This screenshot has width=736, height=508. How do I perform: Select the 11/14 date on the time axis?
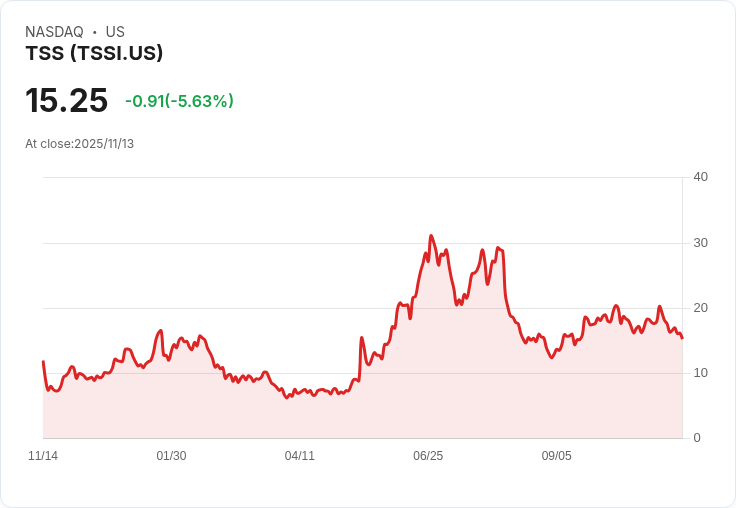(x=43, y=456)
